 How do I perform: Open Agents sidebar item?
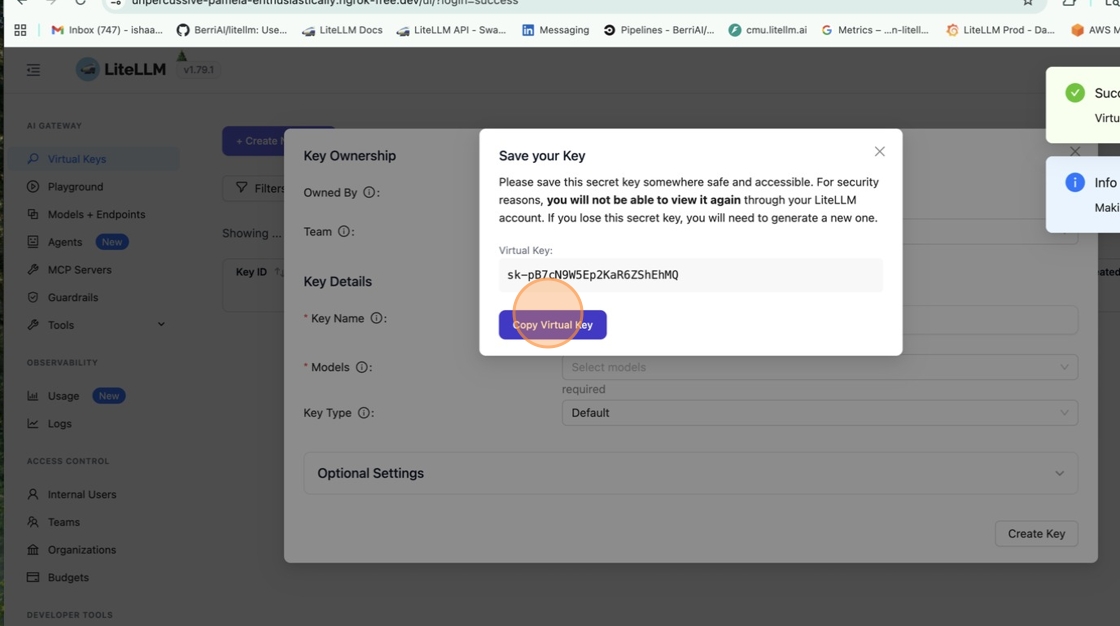click(x=64, y=242)
